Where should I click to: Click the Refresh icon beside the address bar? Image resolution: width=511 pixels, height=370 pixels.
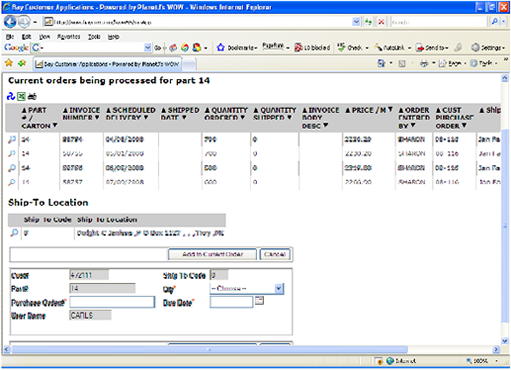click(368, 22)
